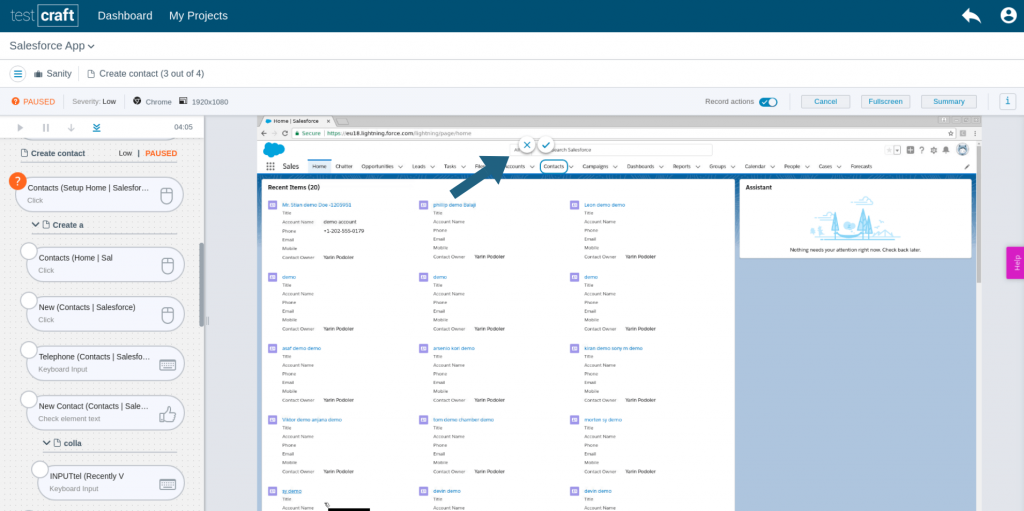This screenshot has width=1024, height=511.
Task: Select the Create contact test header
Action: tap(53, 153)
